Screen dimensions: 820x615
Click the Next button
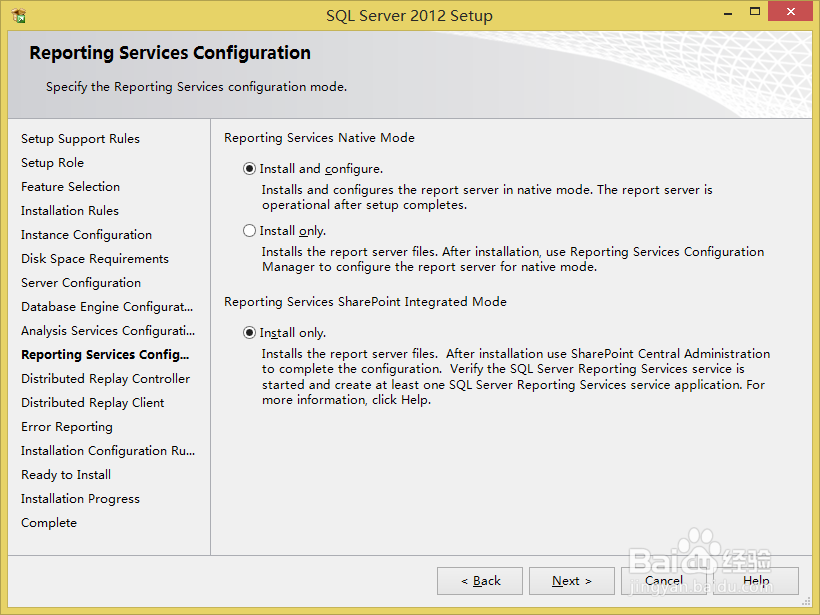[571, 581]
